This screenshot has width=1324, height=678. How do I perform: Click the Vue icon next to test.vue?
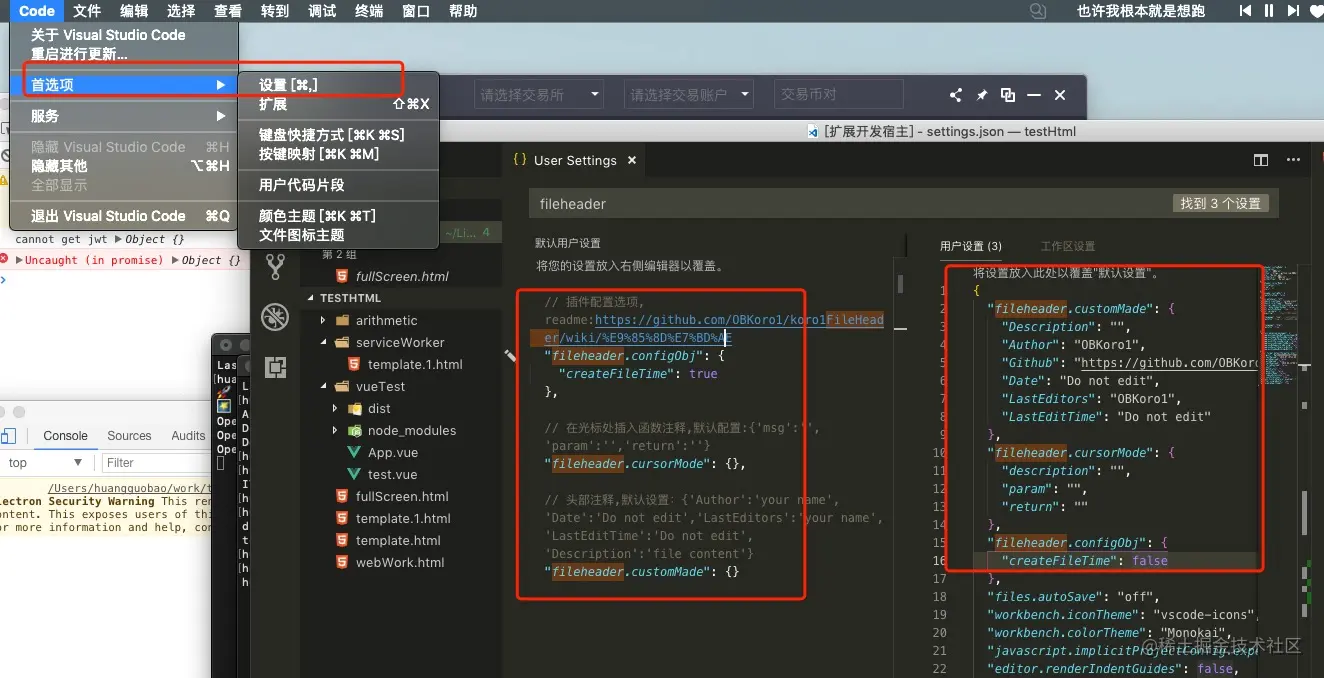[353, 475]
